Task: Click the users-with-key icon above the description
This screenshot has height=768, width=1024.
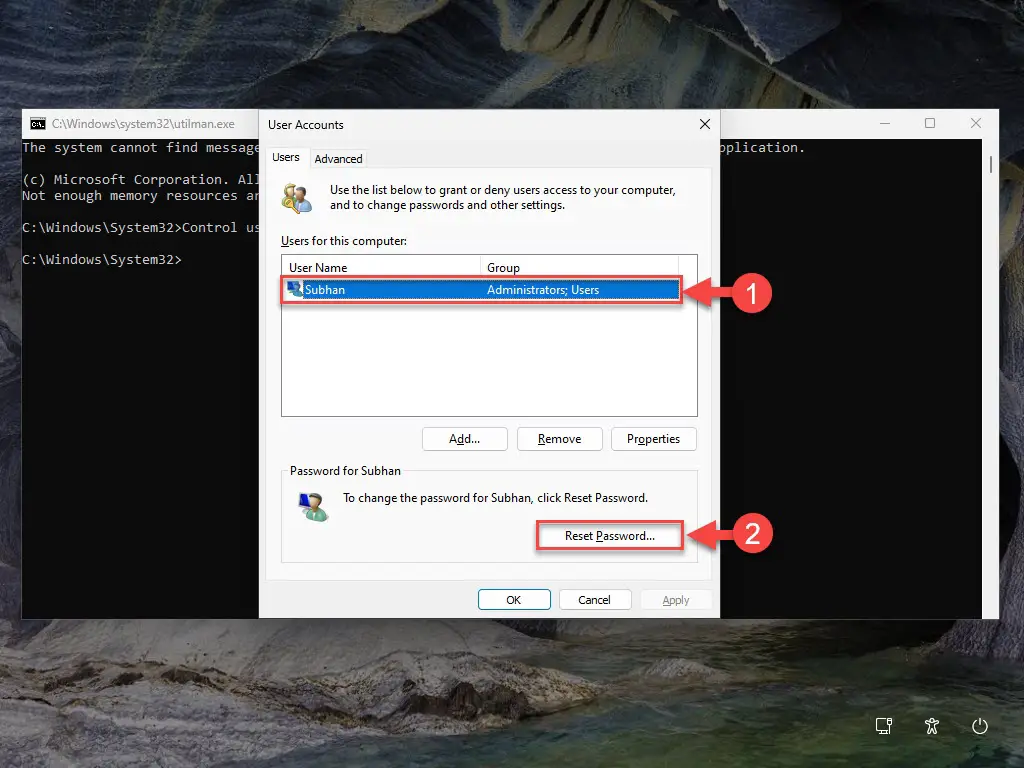Action: coord(297,196)
